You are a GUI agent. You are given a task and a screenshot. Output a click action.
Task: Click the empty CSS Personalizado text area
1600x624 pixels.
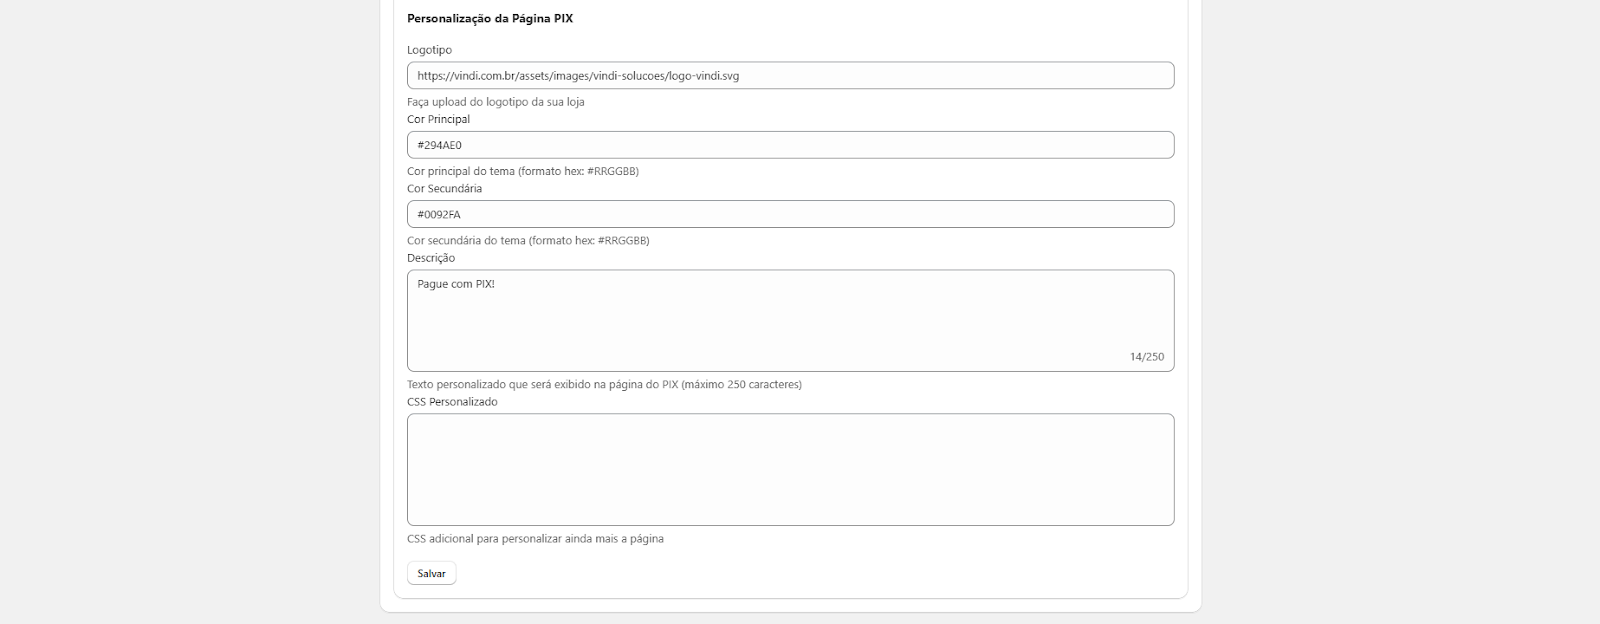(x=790, y=469)
